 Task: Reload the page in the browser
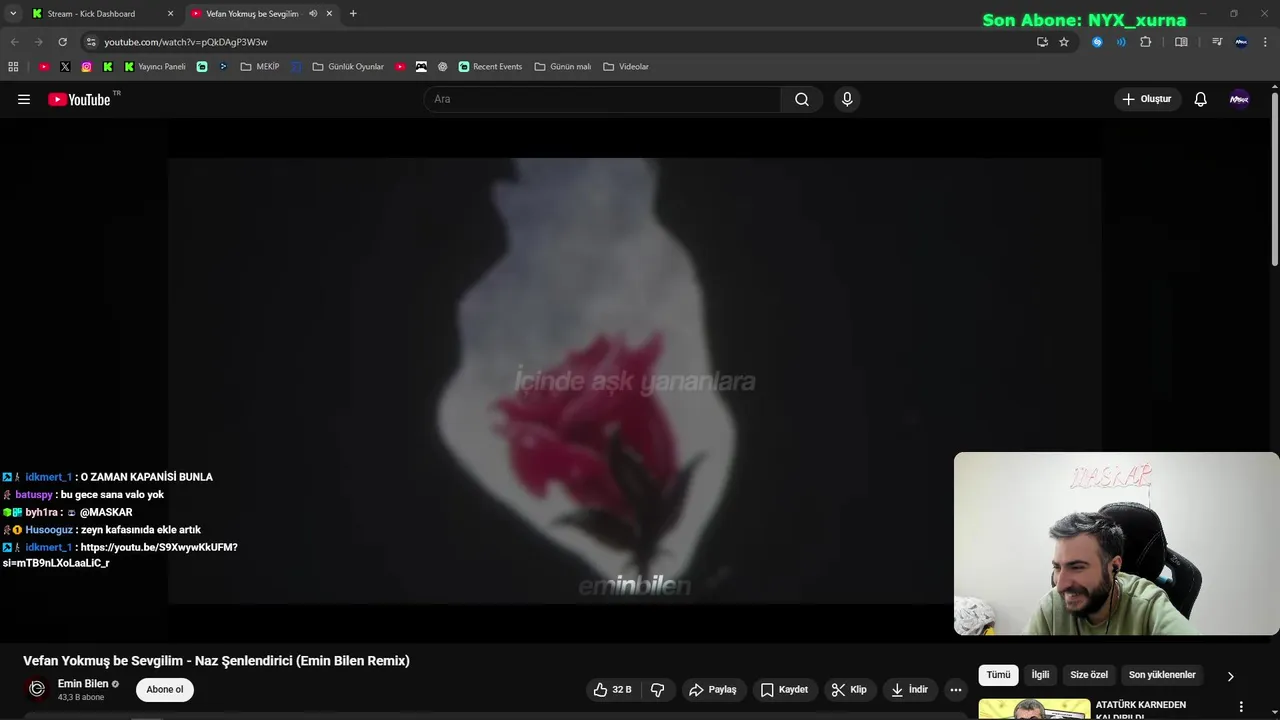(x=62, y=42)
